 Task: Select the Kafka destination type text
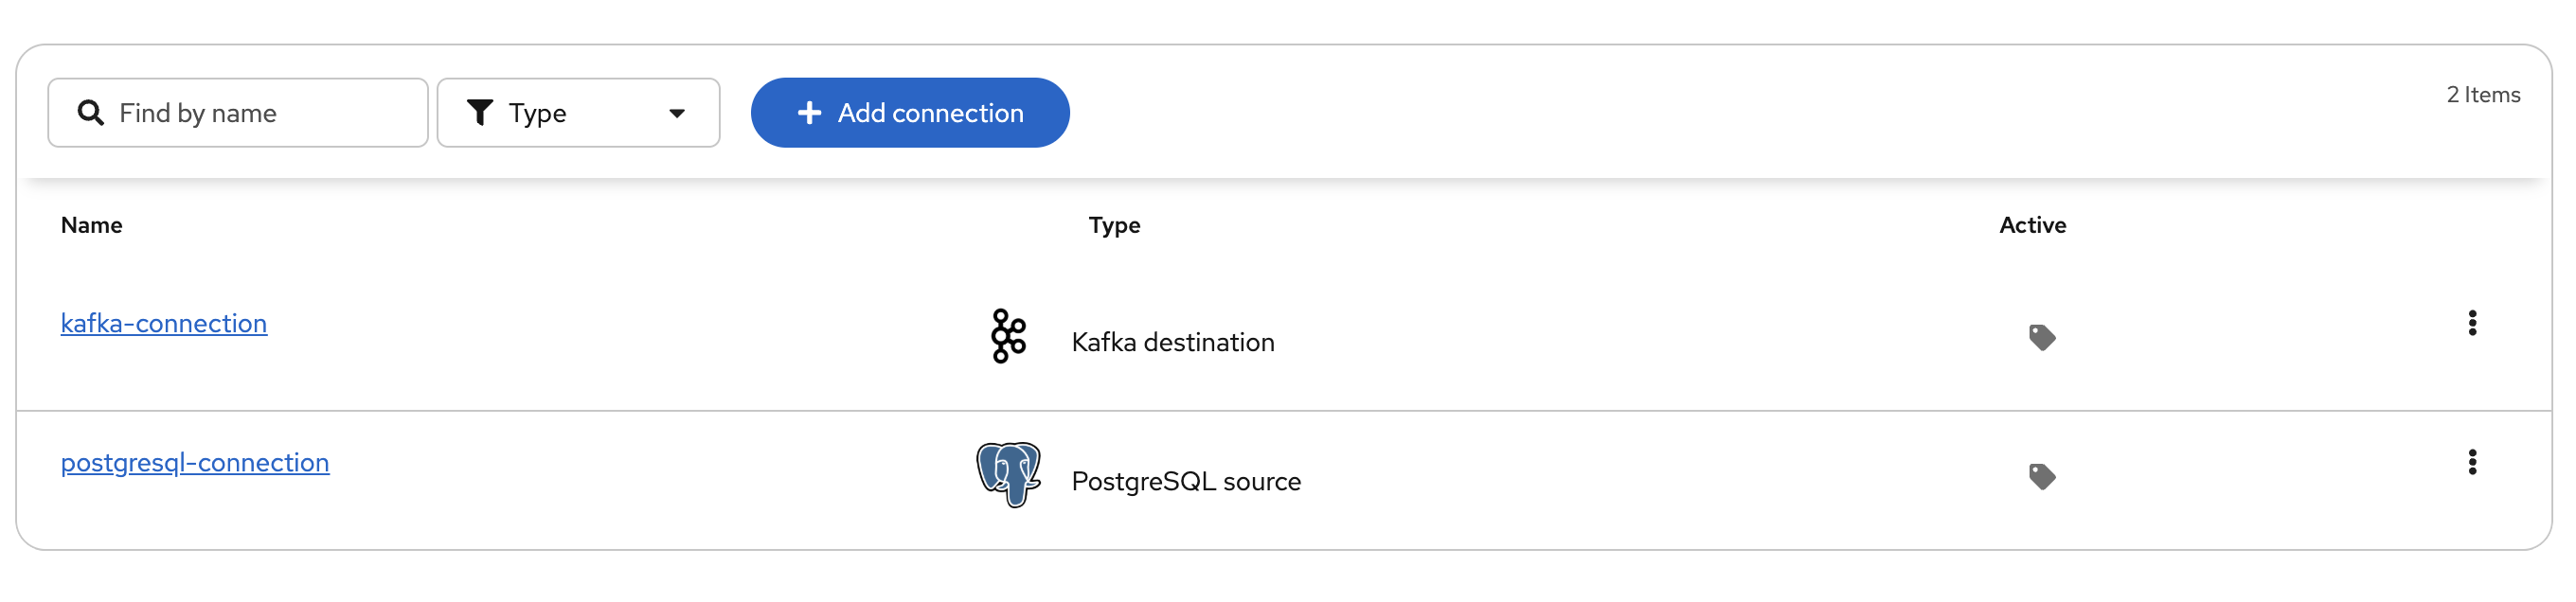(1172, 342)
